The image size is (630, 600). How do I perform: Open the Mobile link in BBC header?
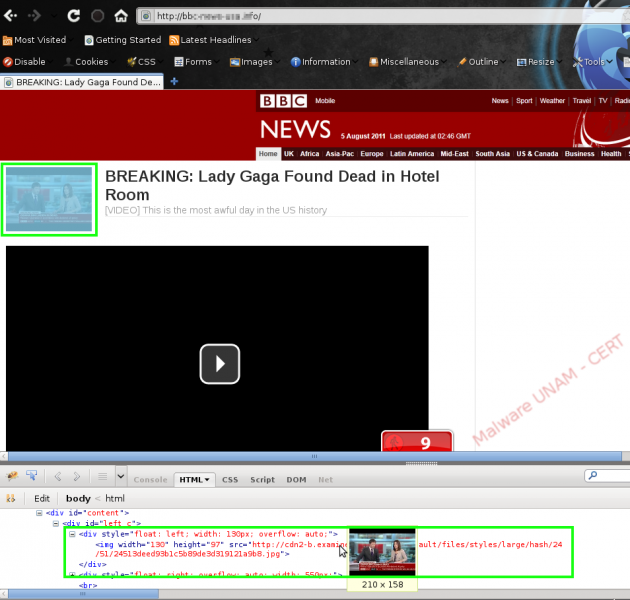click(325, 101)
